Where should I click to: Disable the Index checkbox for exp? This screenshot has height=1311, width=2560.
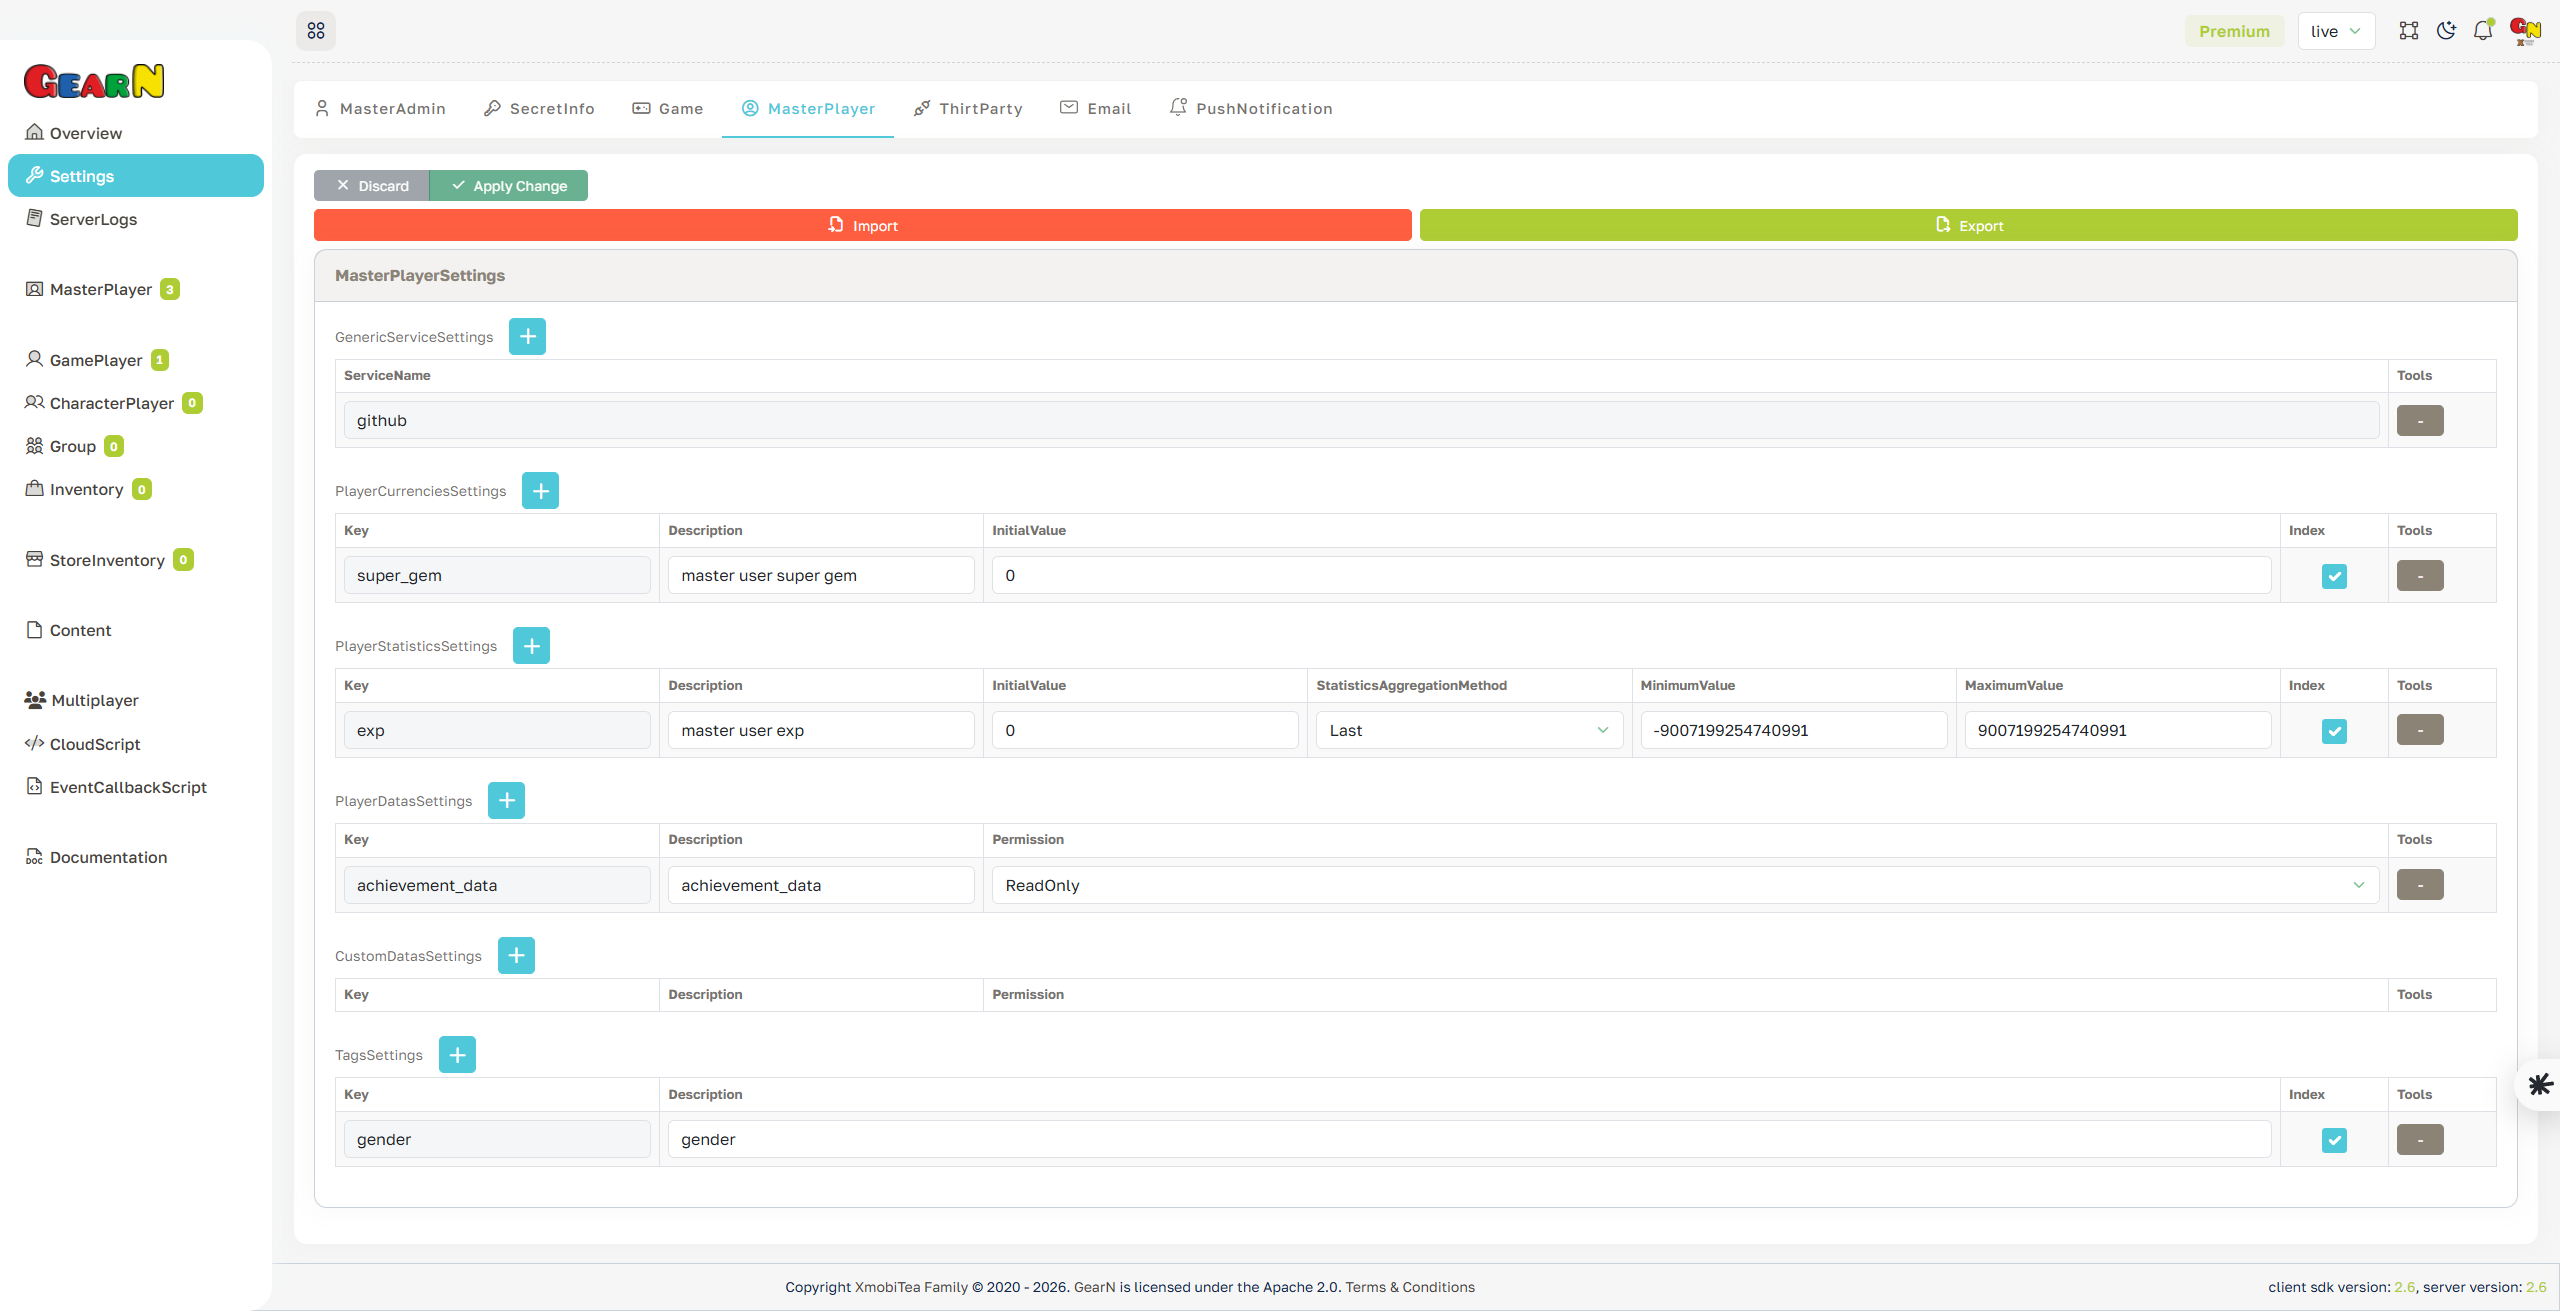tap(2333, 731)
